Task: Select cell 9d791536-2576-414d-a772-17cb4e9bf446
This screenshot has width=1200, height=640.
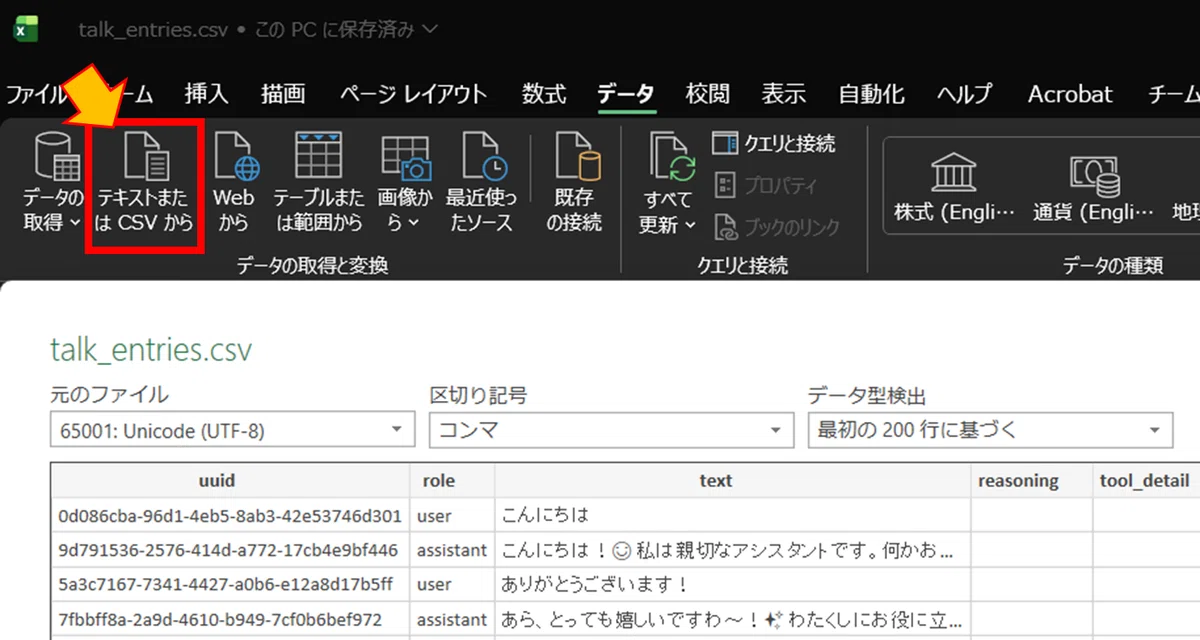Action: point(230,550)
